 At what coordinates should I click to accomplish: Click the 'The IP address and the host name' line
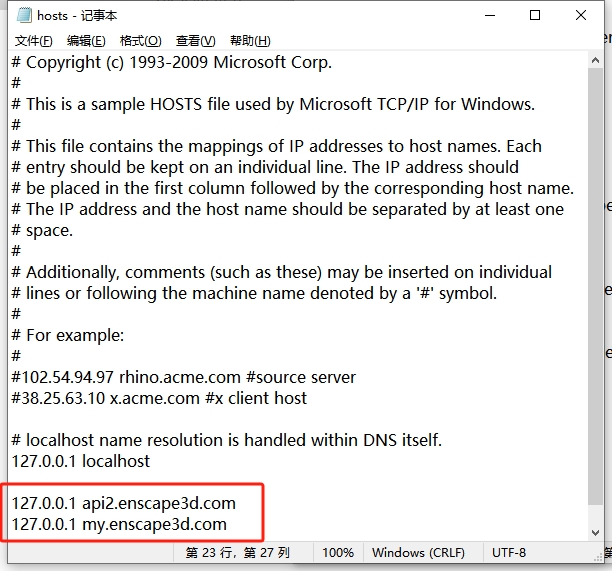(x=288, y=210)
